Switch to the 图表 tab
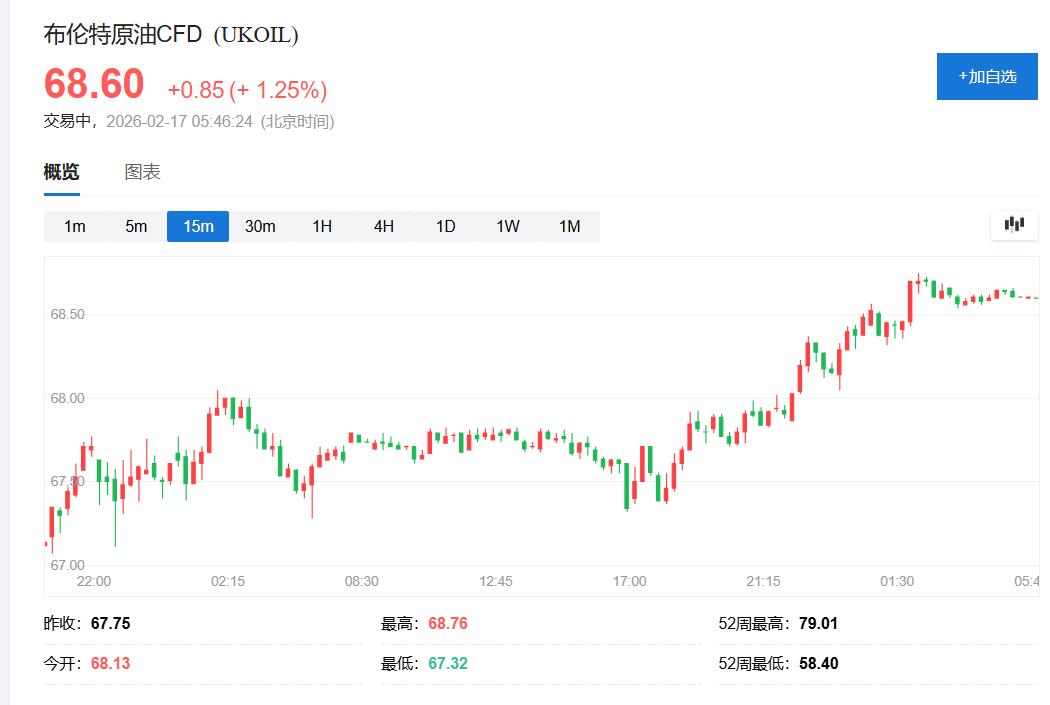This screenshot has height=705, width=1050. tap(143, 171)
